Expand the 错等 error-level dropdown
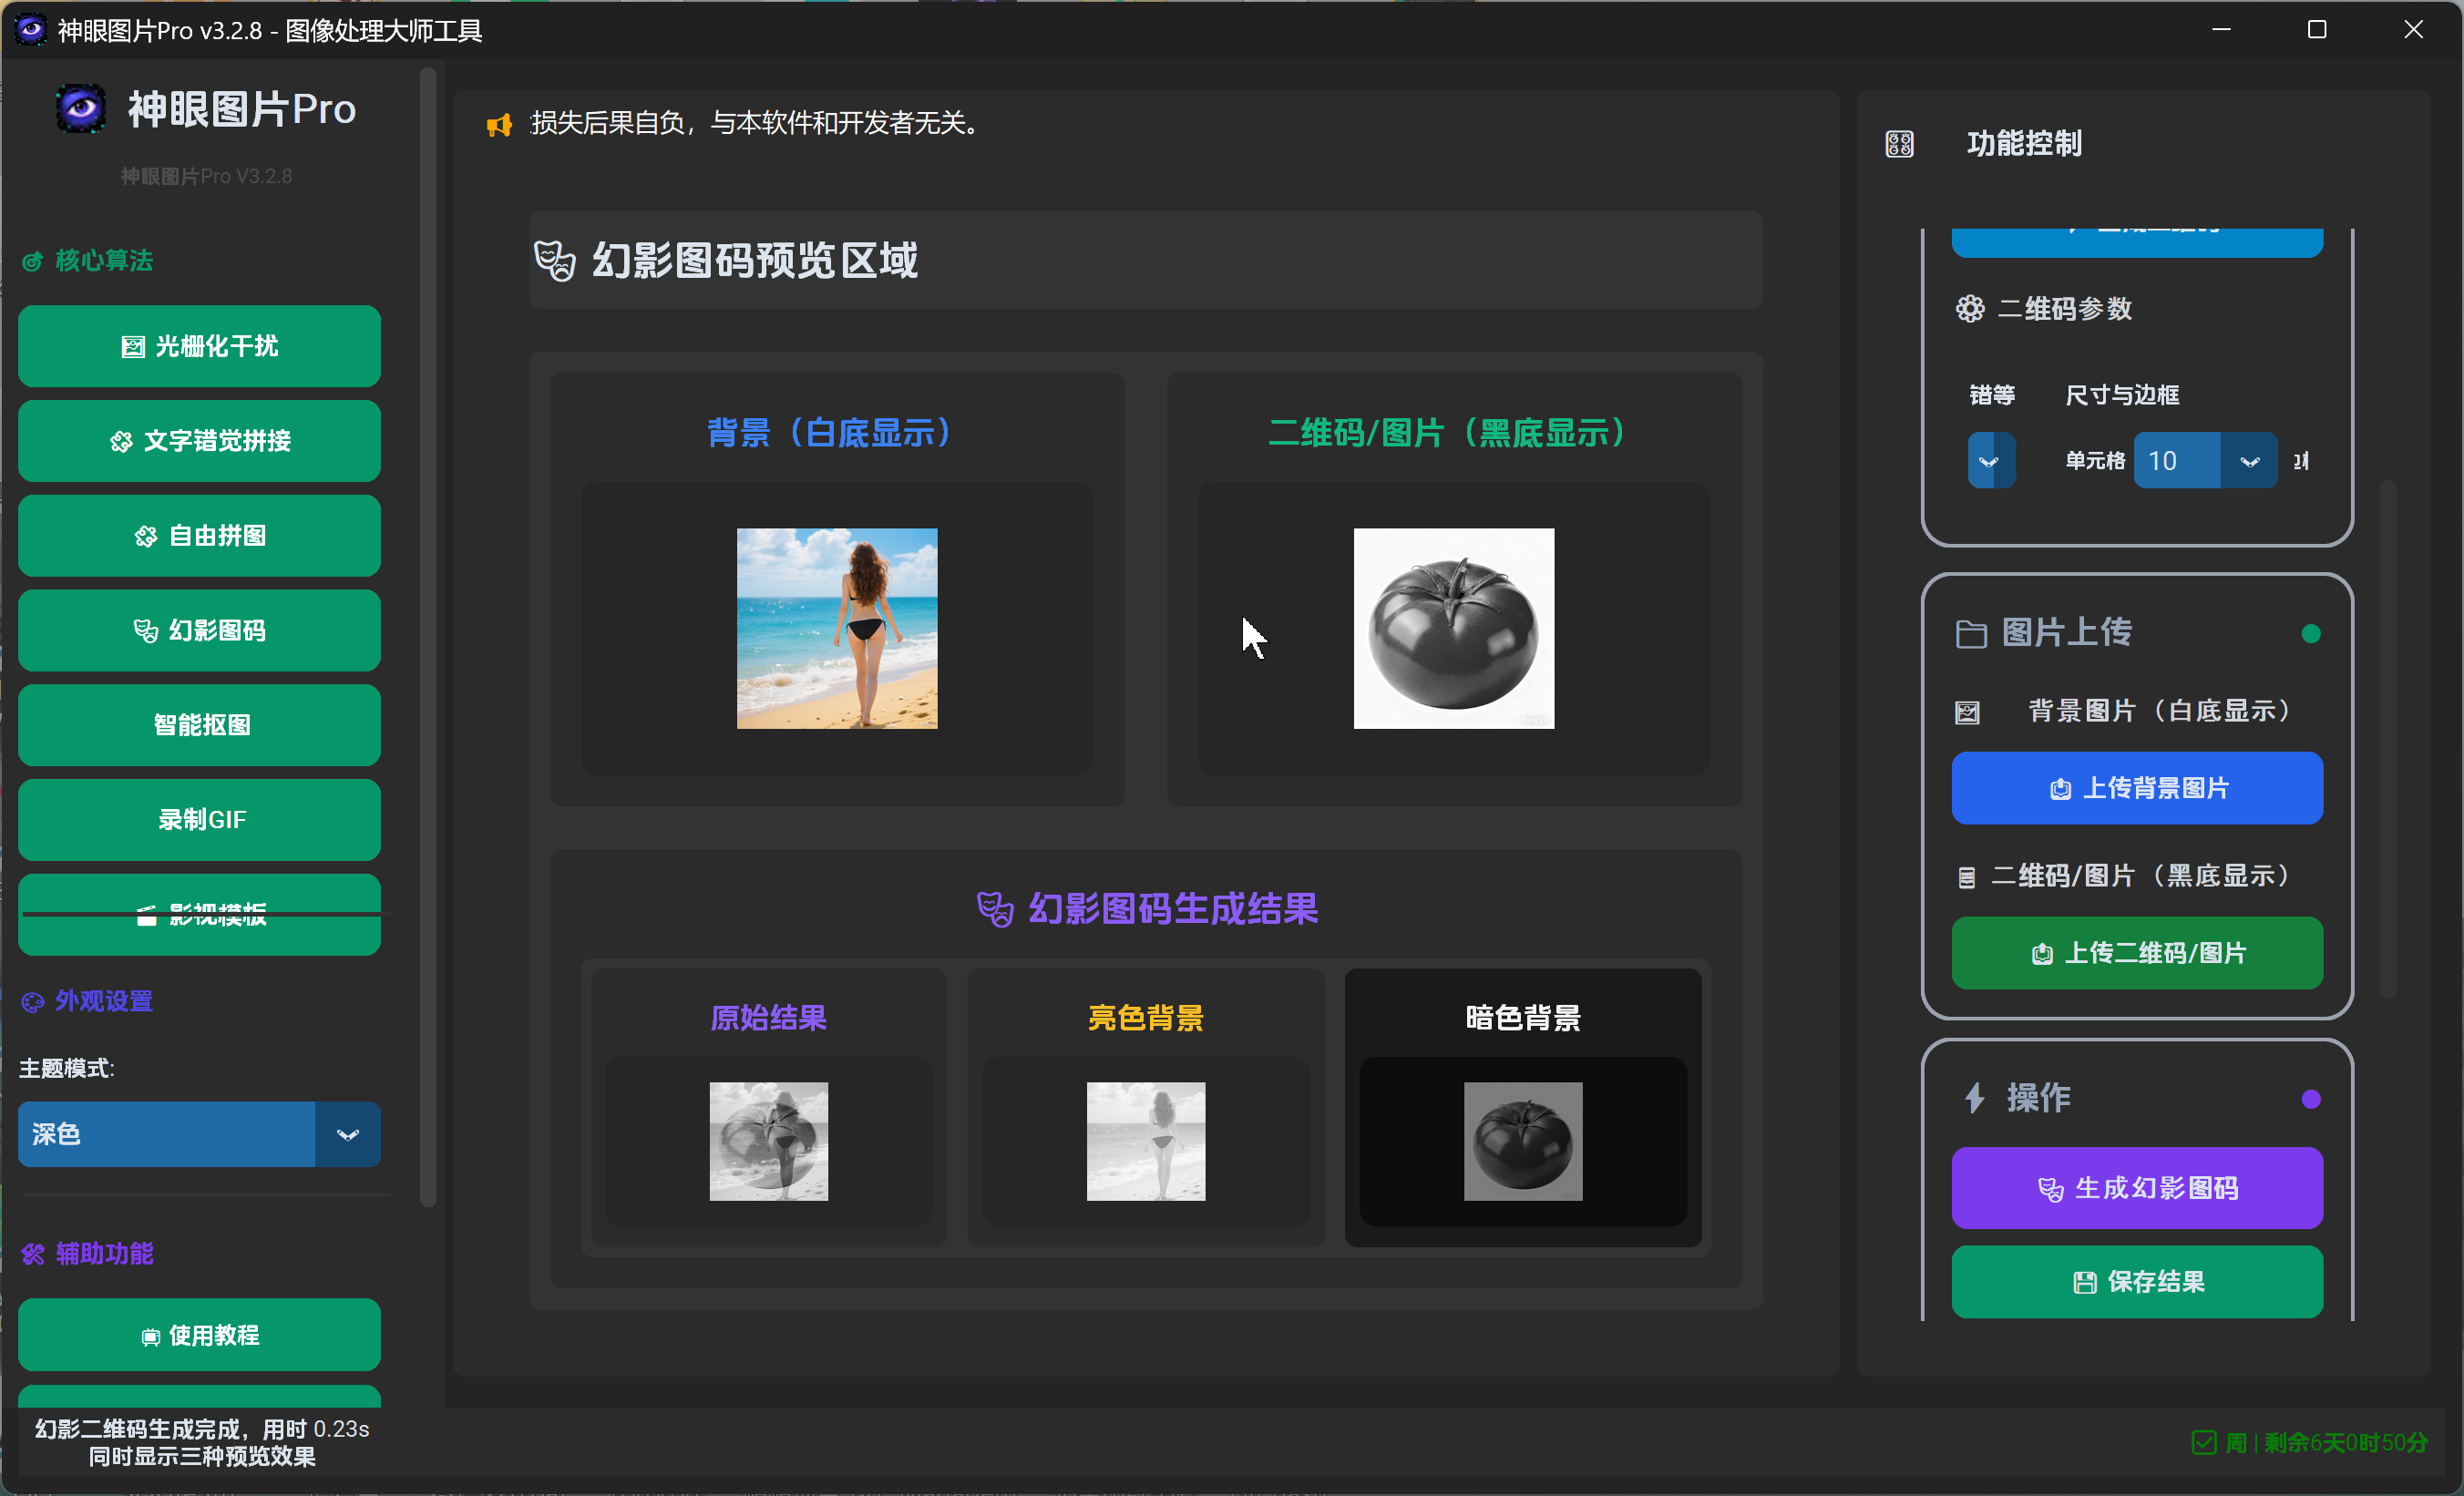Screen dimensions: 2464x1496 pyautogui.click(x=1990, y=460)
